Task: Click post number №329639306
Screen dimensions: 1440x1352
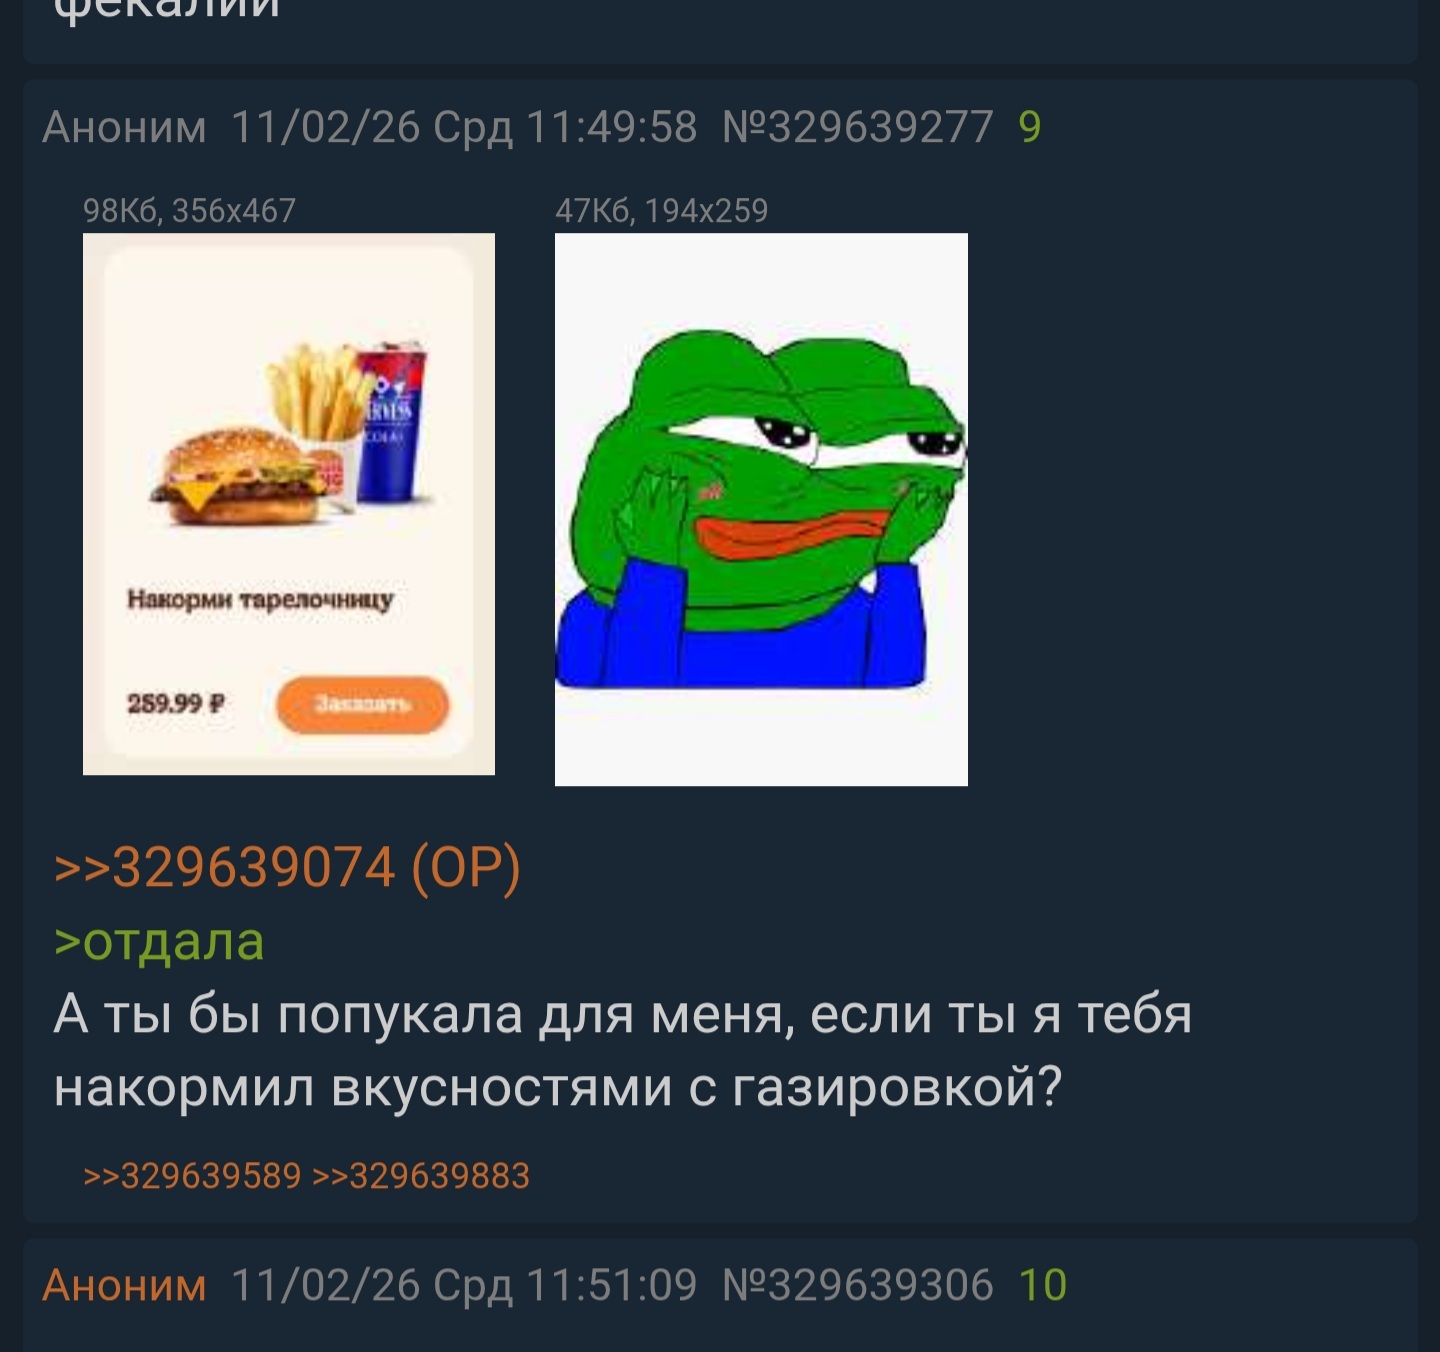Action: [x=858, y=1285]
